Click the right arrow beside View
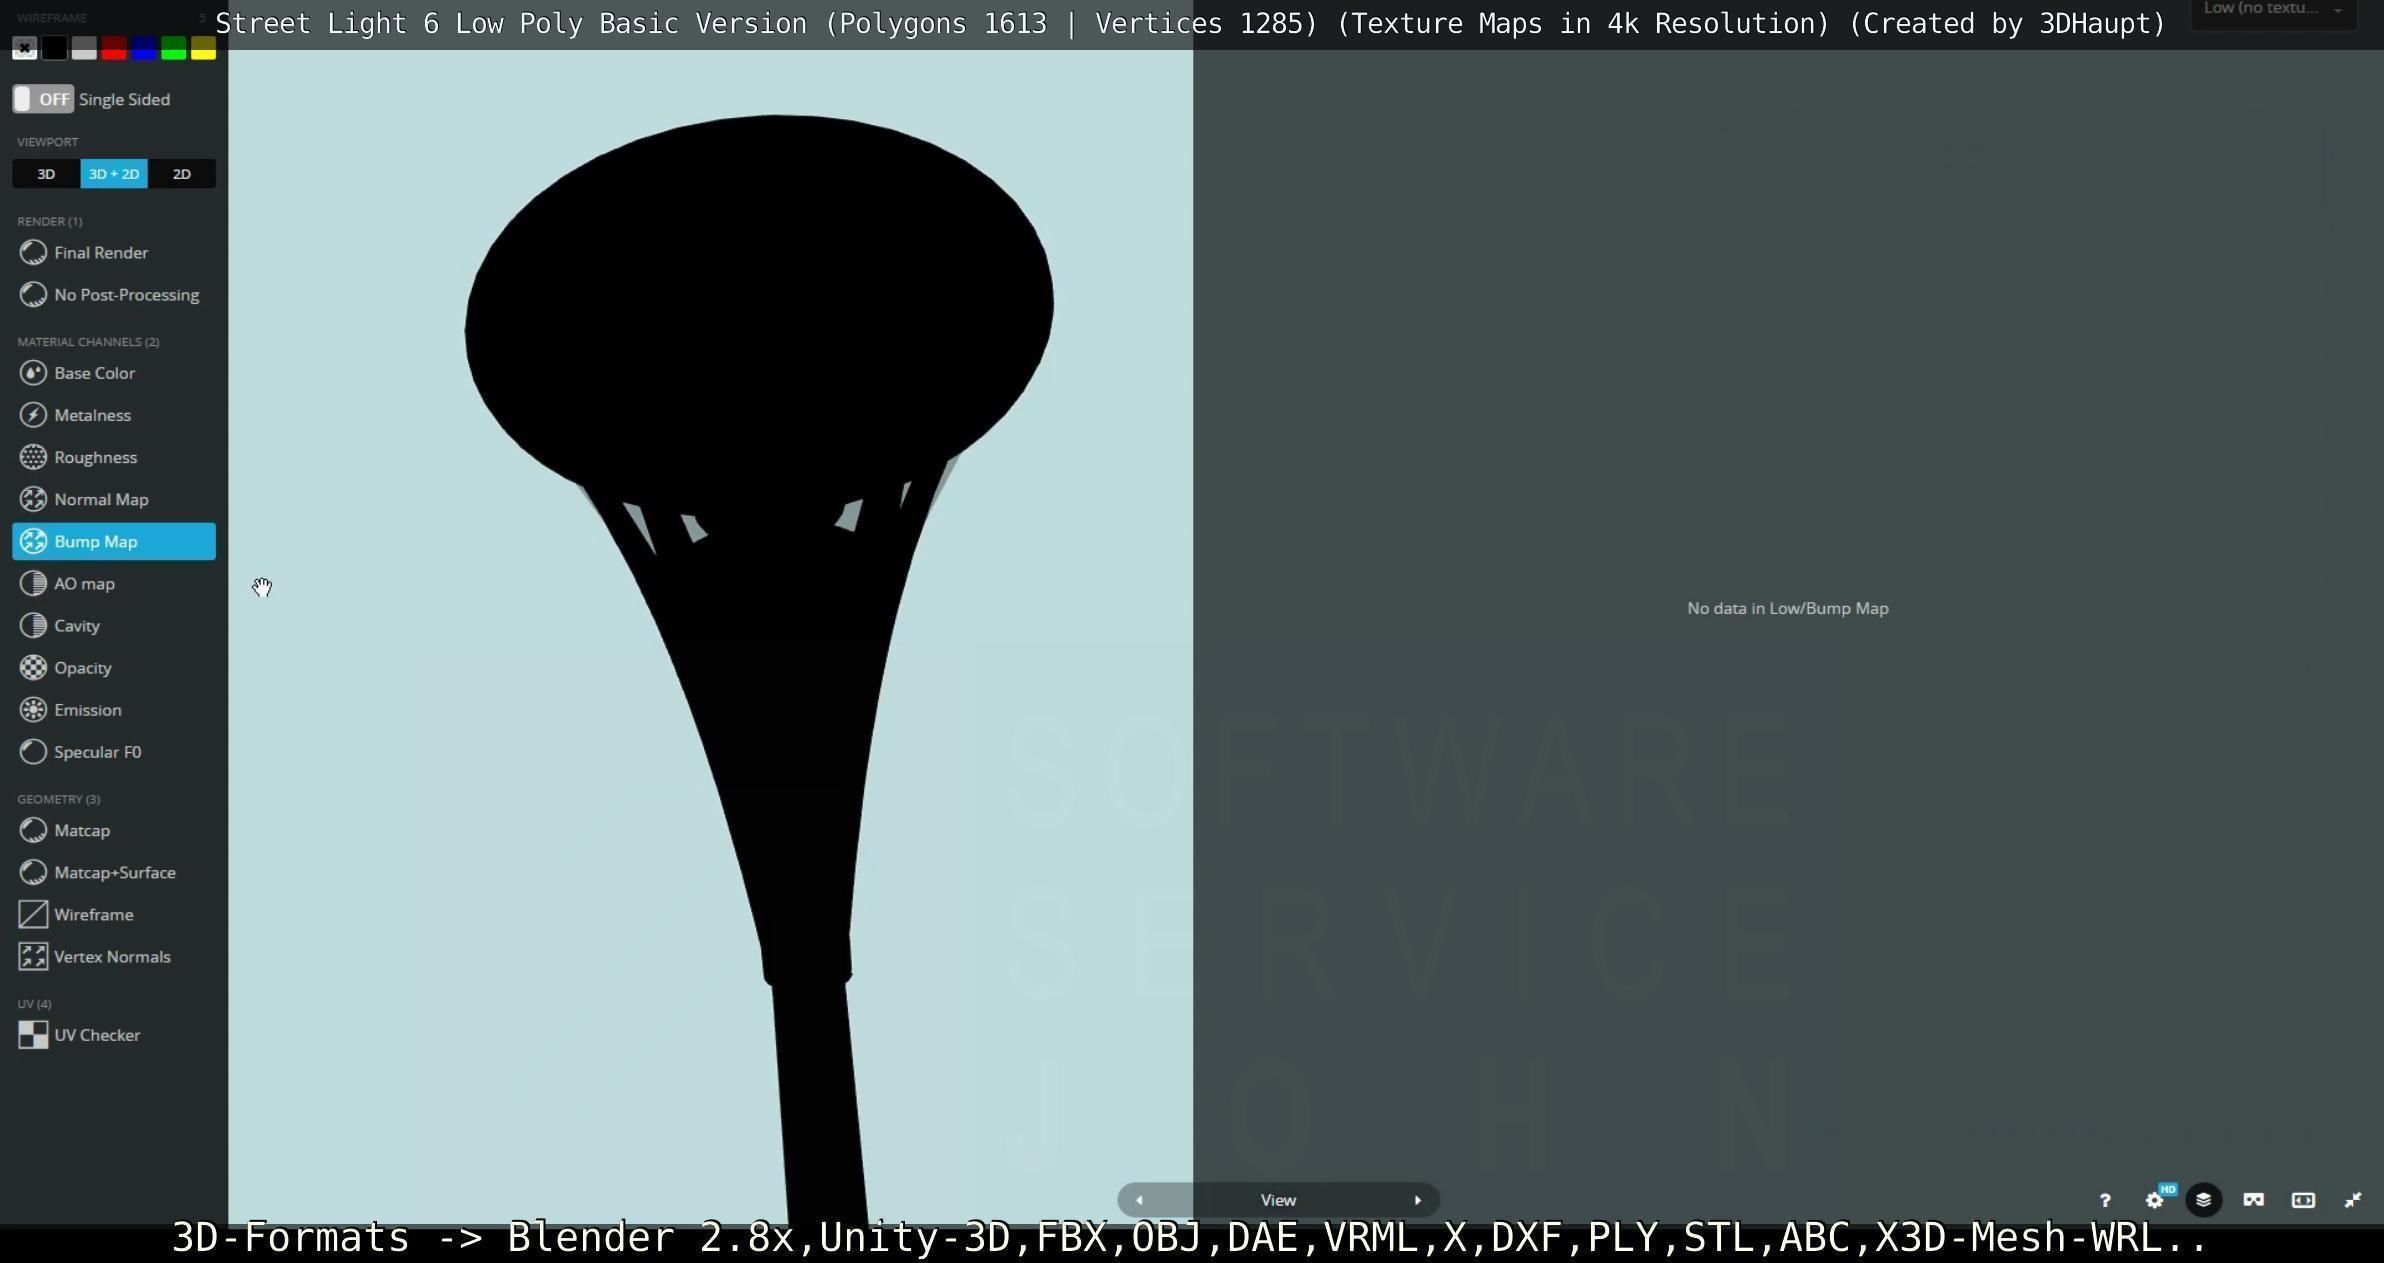This screenshot has width=2384, height=1263. (1417, 1200)
